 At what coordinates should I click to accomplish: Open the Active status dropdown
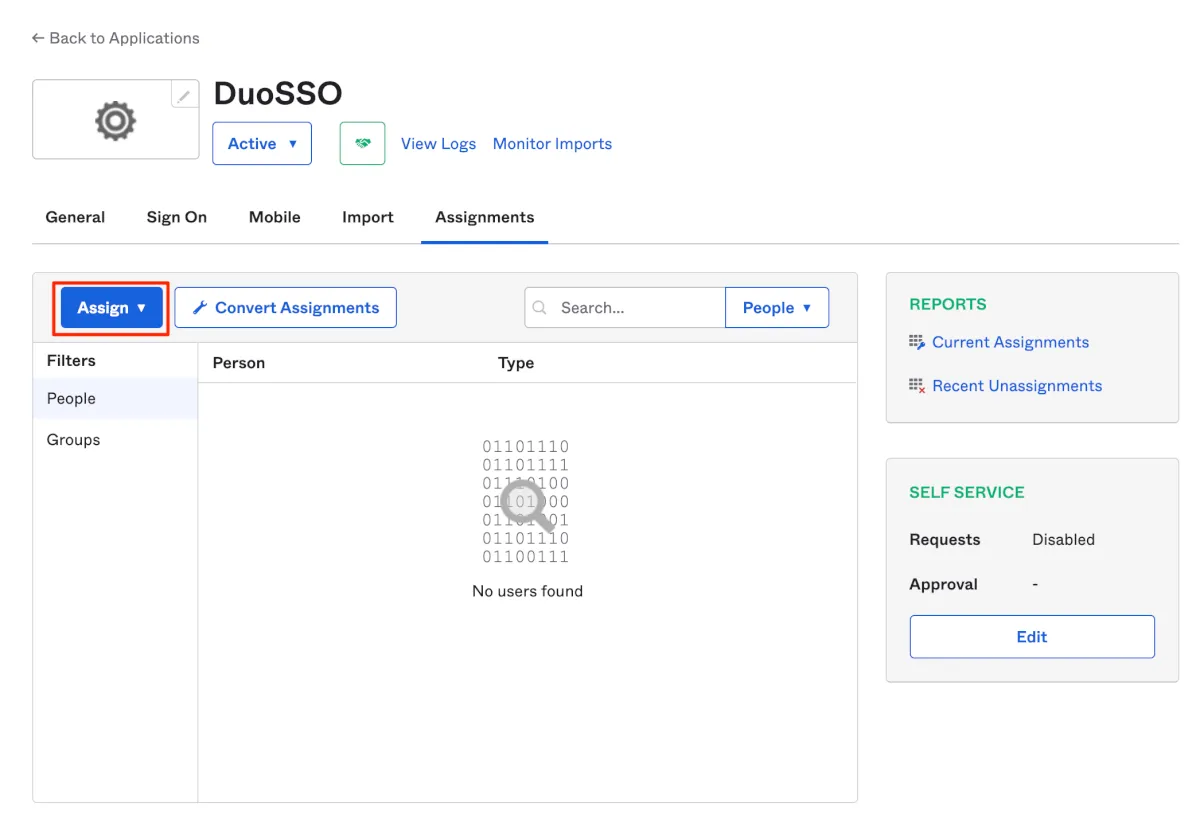click(262, 144)
